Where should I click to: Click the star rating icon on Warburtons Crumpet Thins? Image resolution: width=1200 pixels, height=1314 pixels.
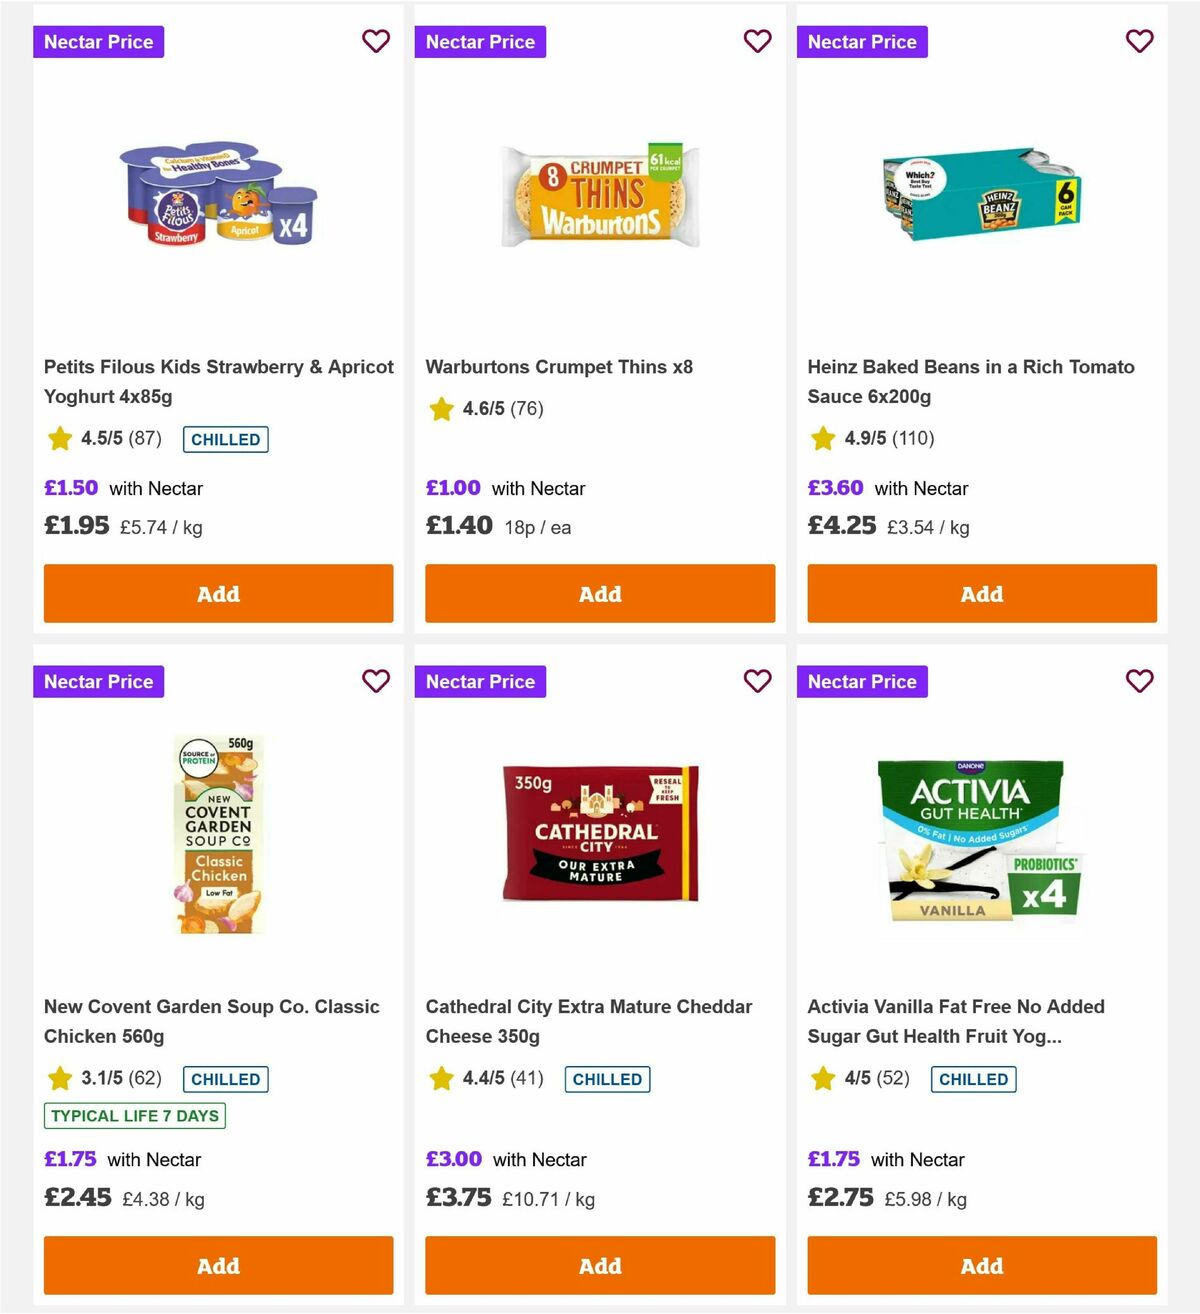point(441,408)
